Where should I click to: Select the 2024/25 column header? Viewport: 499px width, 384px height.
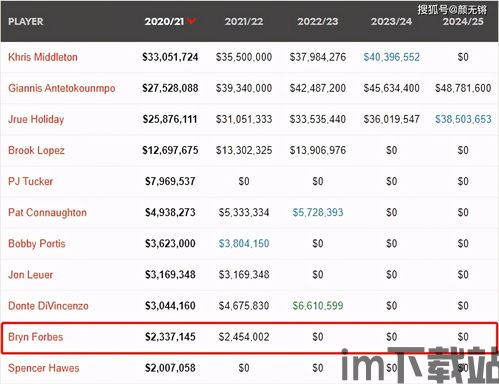click(x=463, y=21)
